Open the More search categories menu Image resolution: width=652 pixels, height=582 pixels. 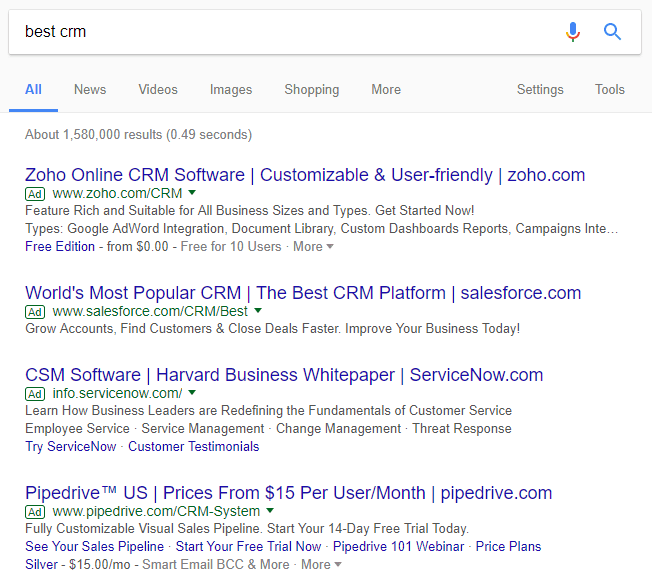tap(386, 89)
